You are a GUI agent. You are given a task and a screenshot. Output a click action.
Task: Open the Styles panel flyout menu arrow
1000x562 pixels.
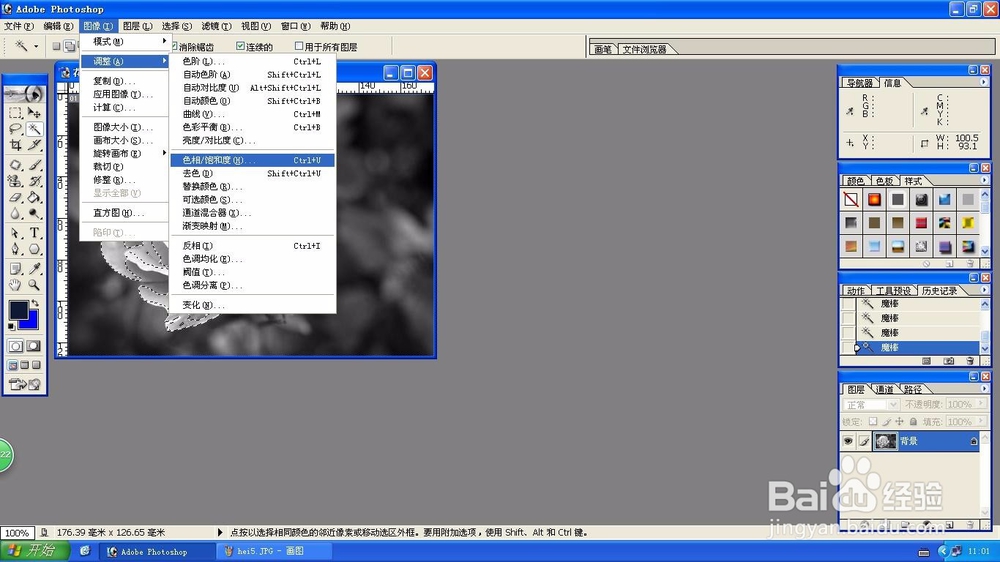coord(983,181)
